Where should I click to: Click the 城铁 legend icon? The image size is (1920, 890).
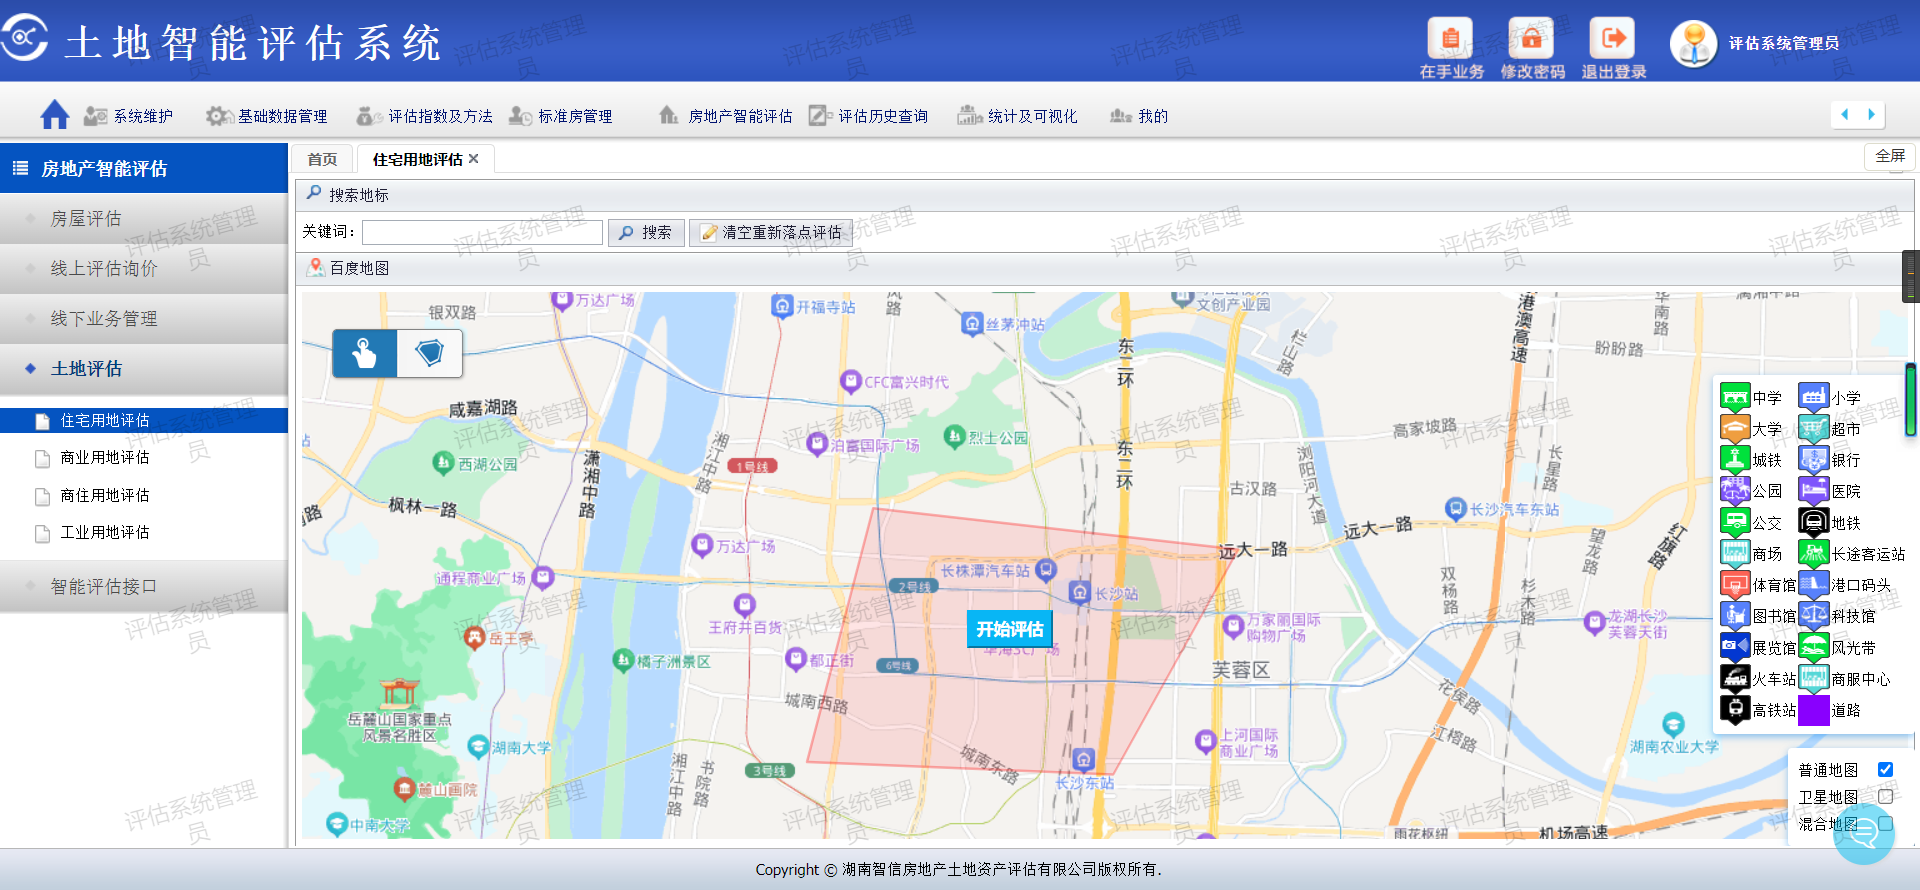pyautogui.click(x=1735, y=459)
